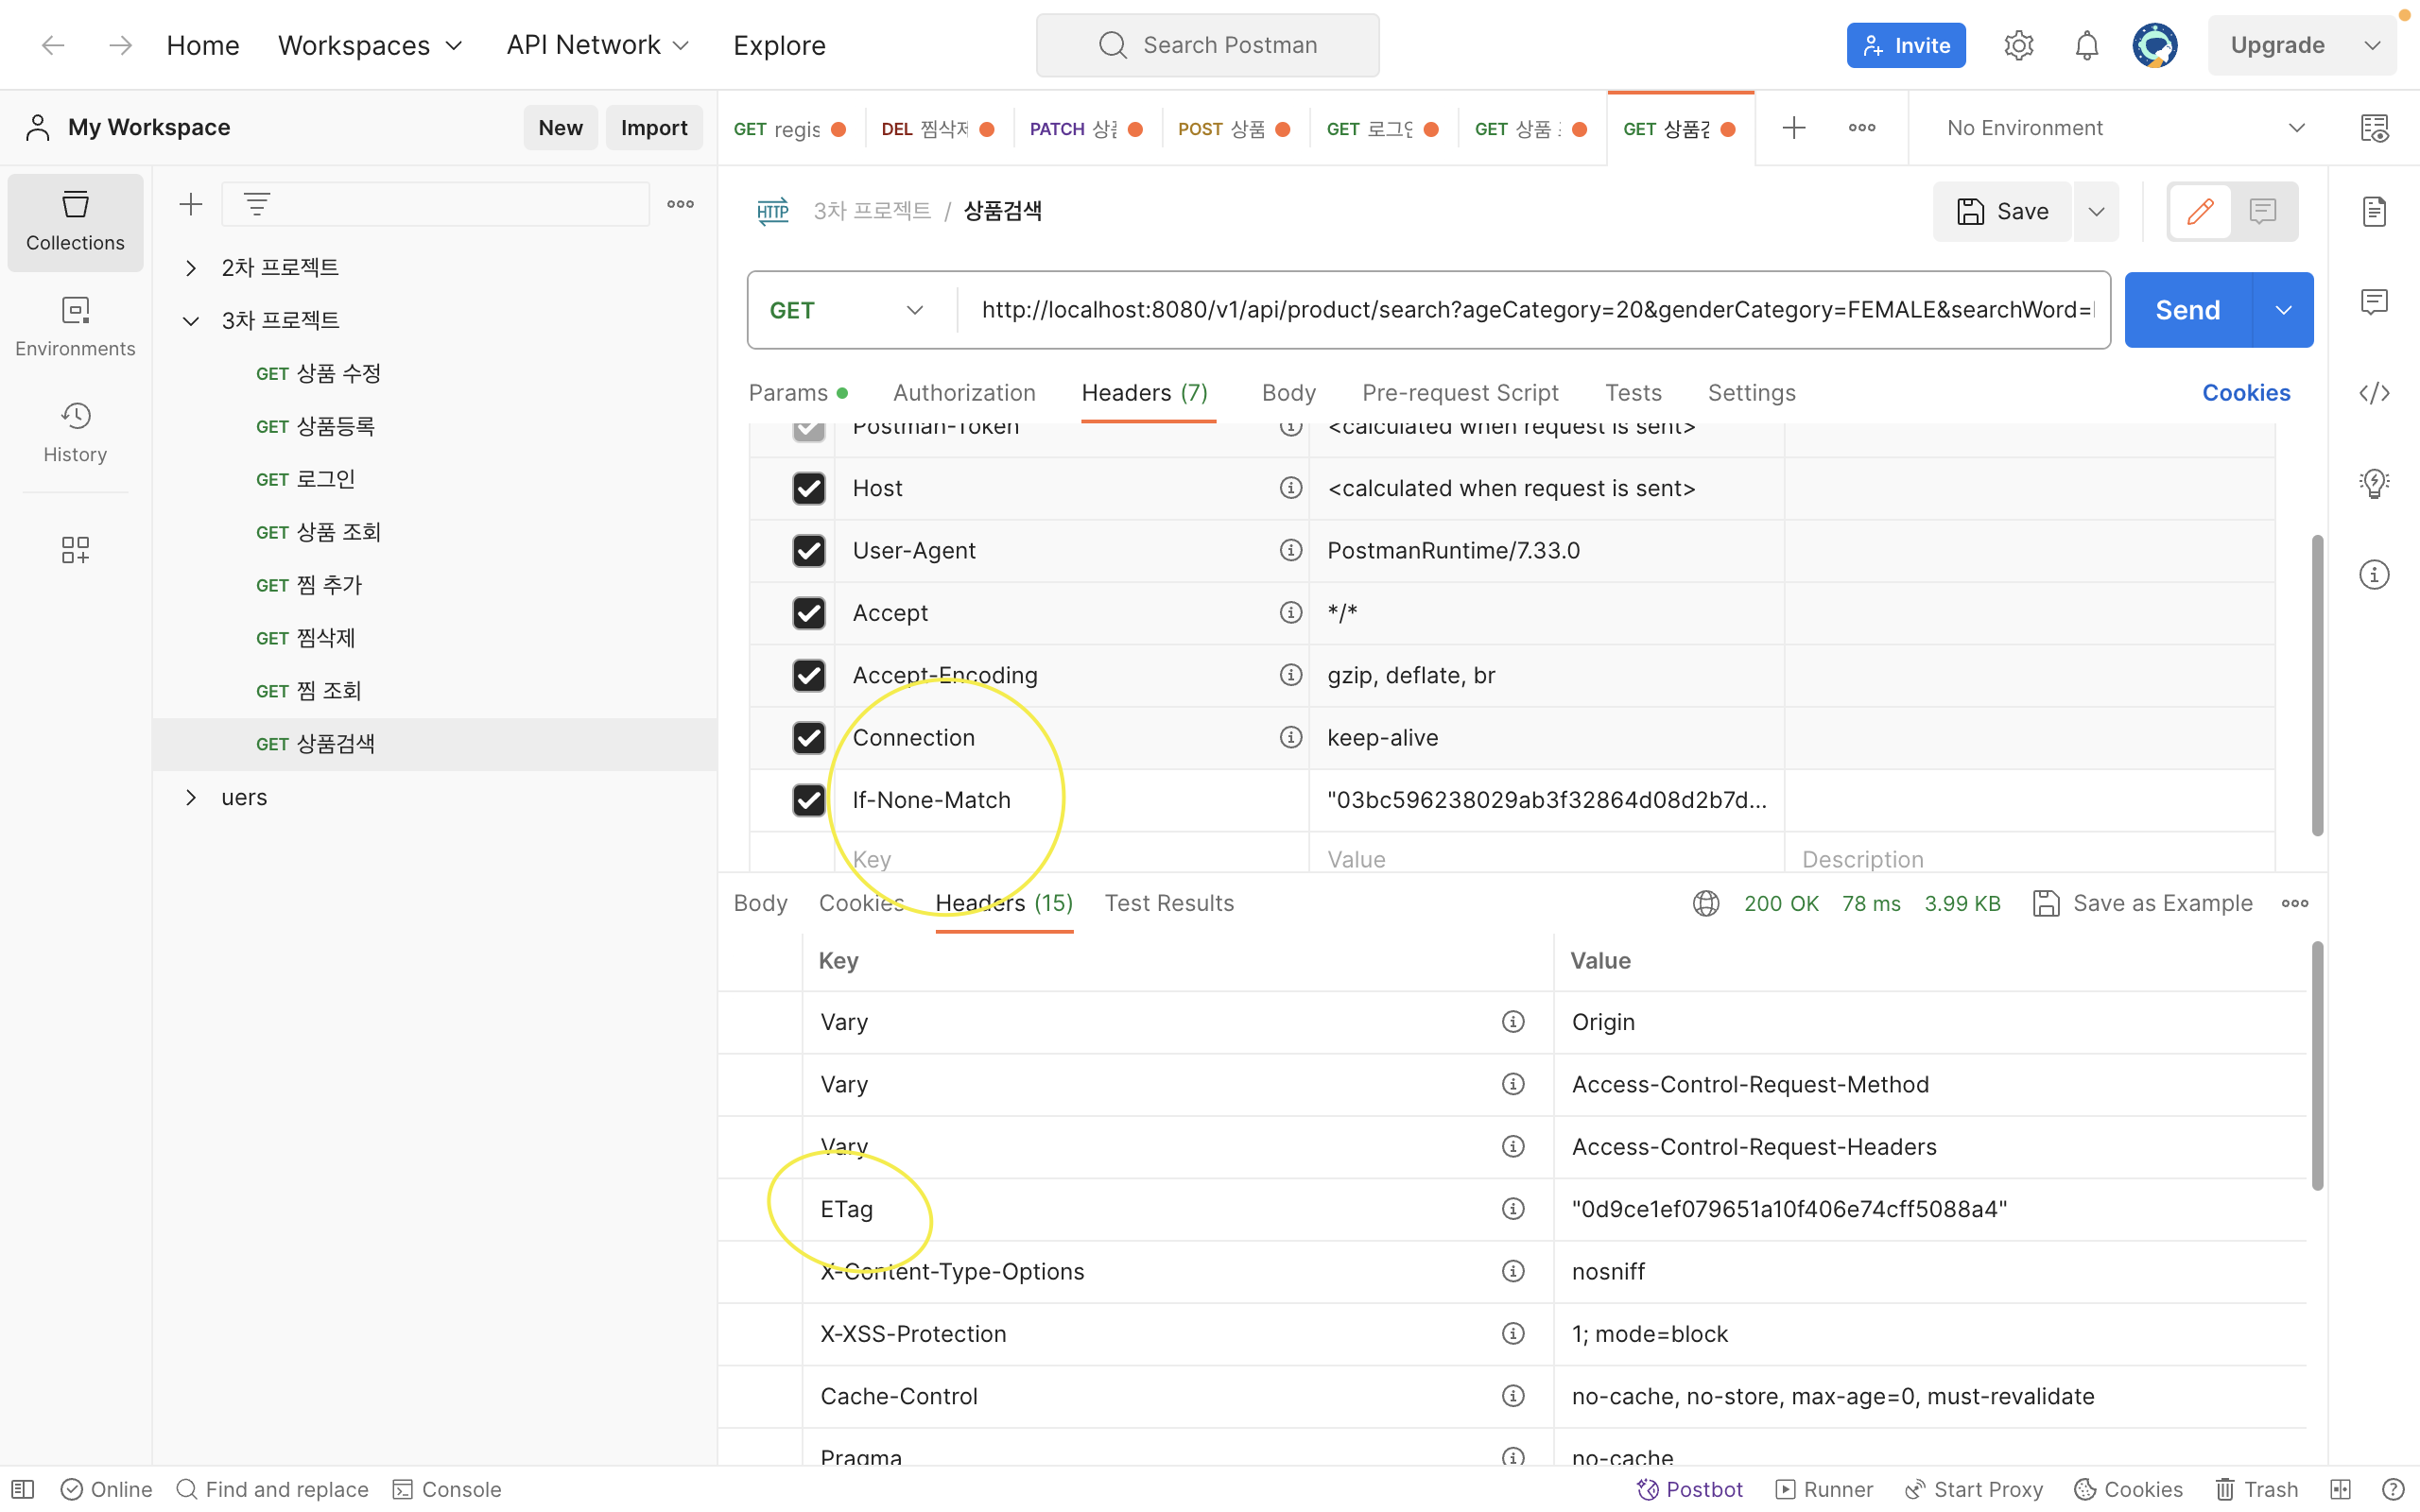The image size is (2420, 1512).
Task: Click the Cookies link
Action: [x=2245, y=393]
